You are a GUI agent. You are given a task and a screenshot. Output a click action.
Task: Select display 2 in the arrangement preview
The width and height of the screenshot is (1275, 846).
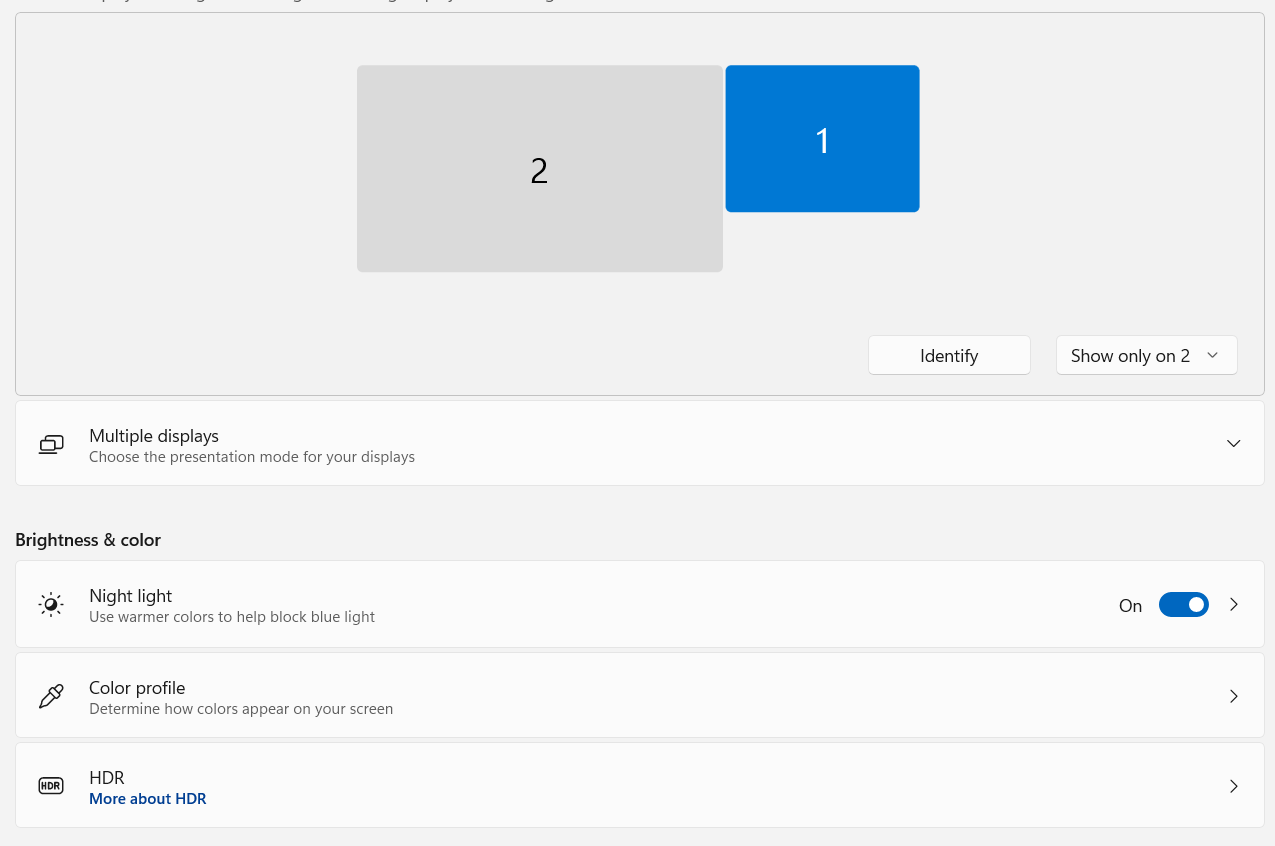tap(539, 168)
